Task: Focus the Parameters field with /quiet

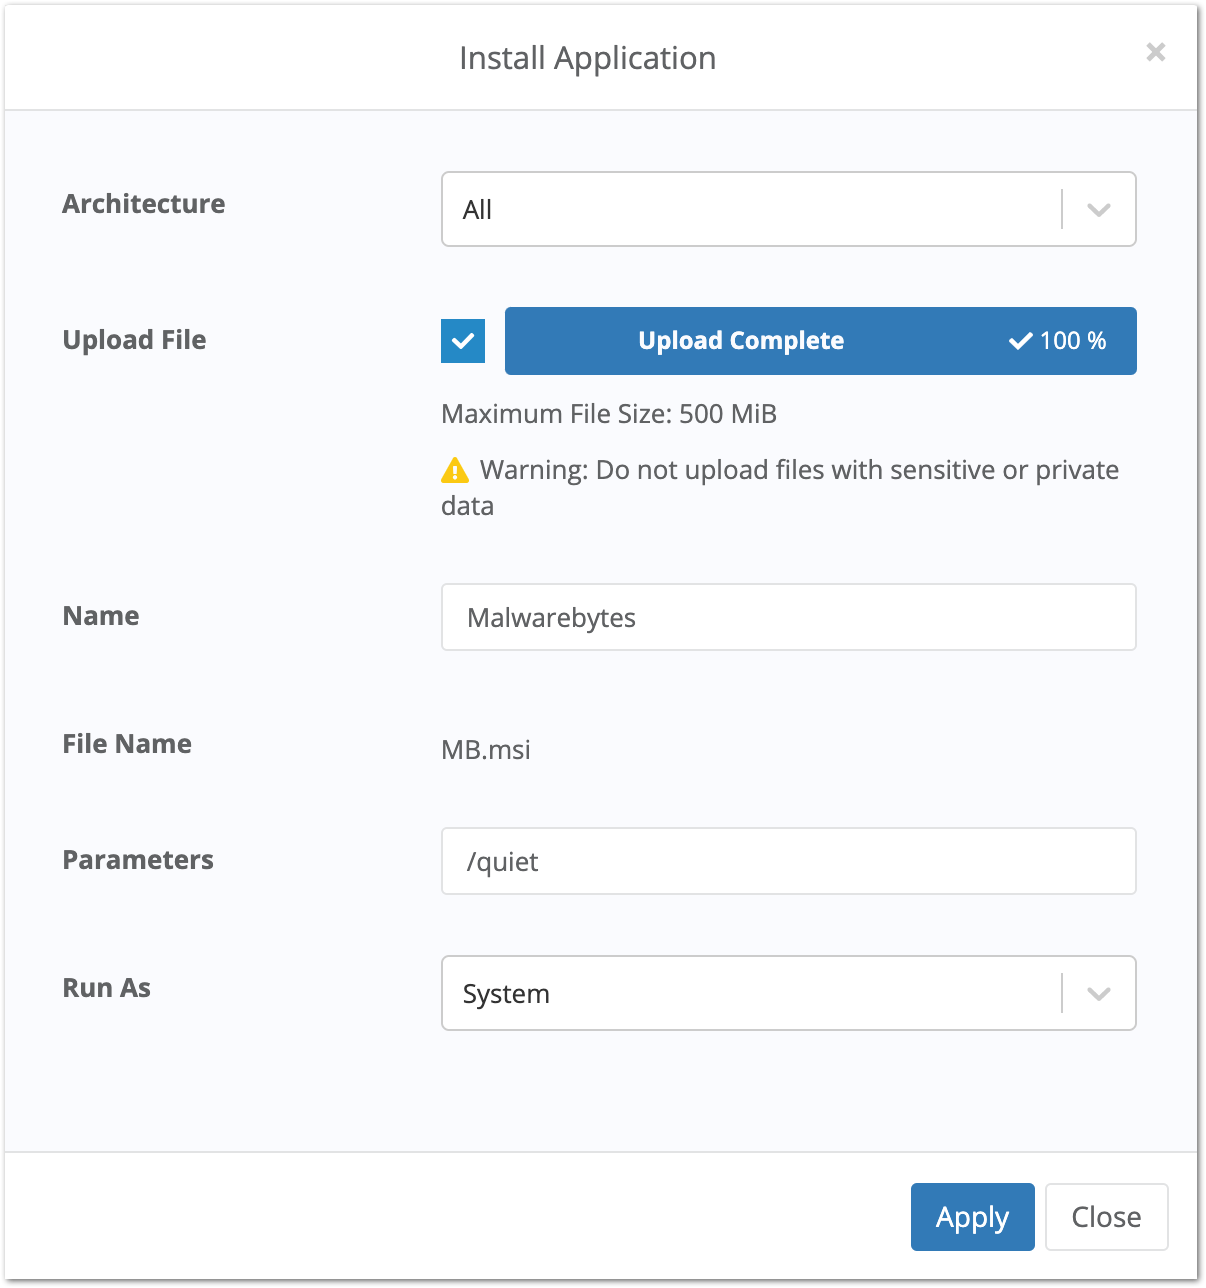Action: pyautogui.click(x=788, y=862)
